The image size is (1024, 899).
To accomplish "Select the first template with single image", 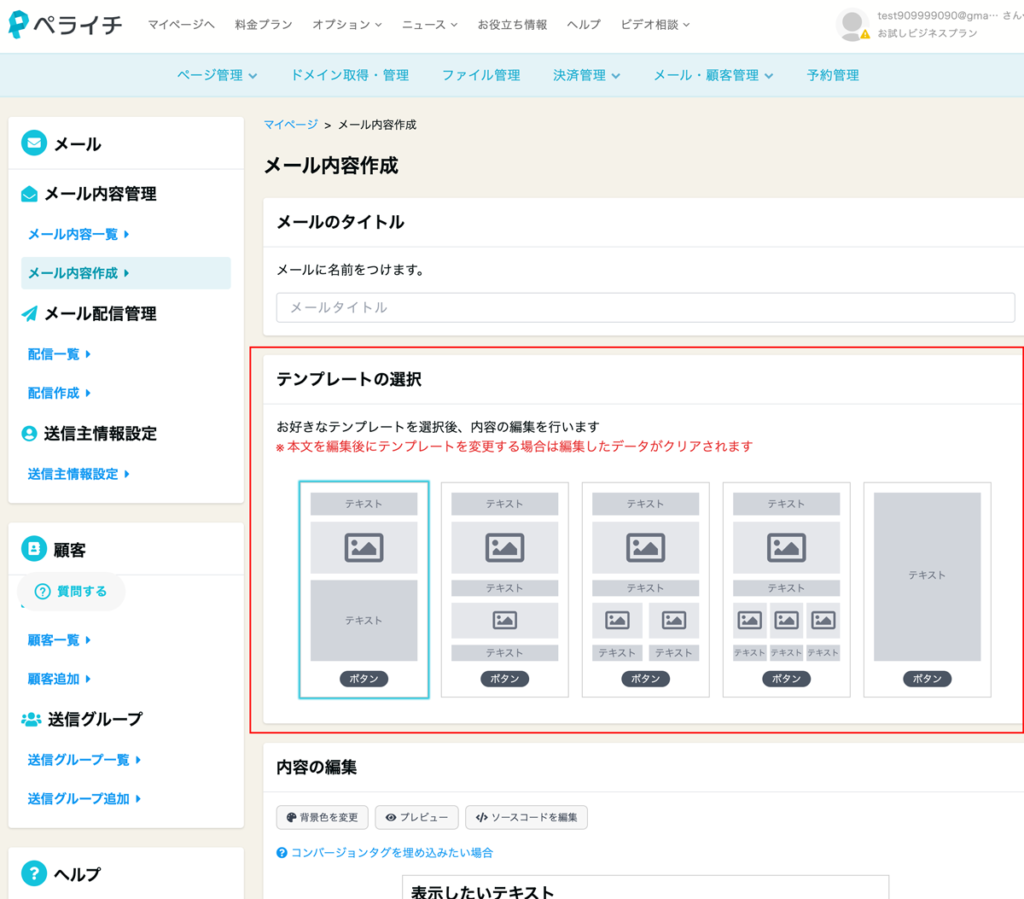I will 364,589.
